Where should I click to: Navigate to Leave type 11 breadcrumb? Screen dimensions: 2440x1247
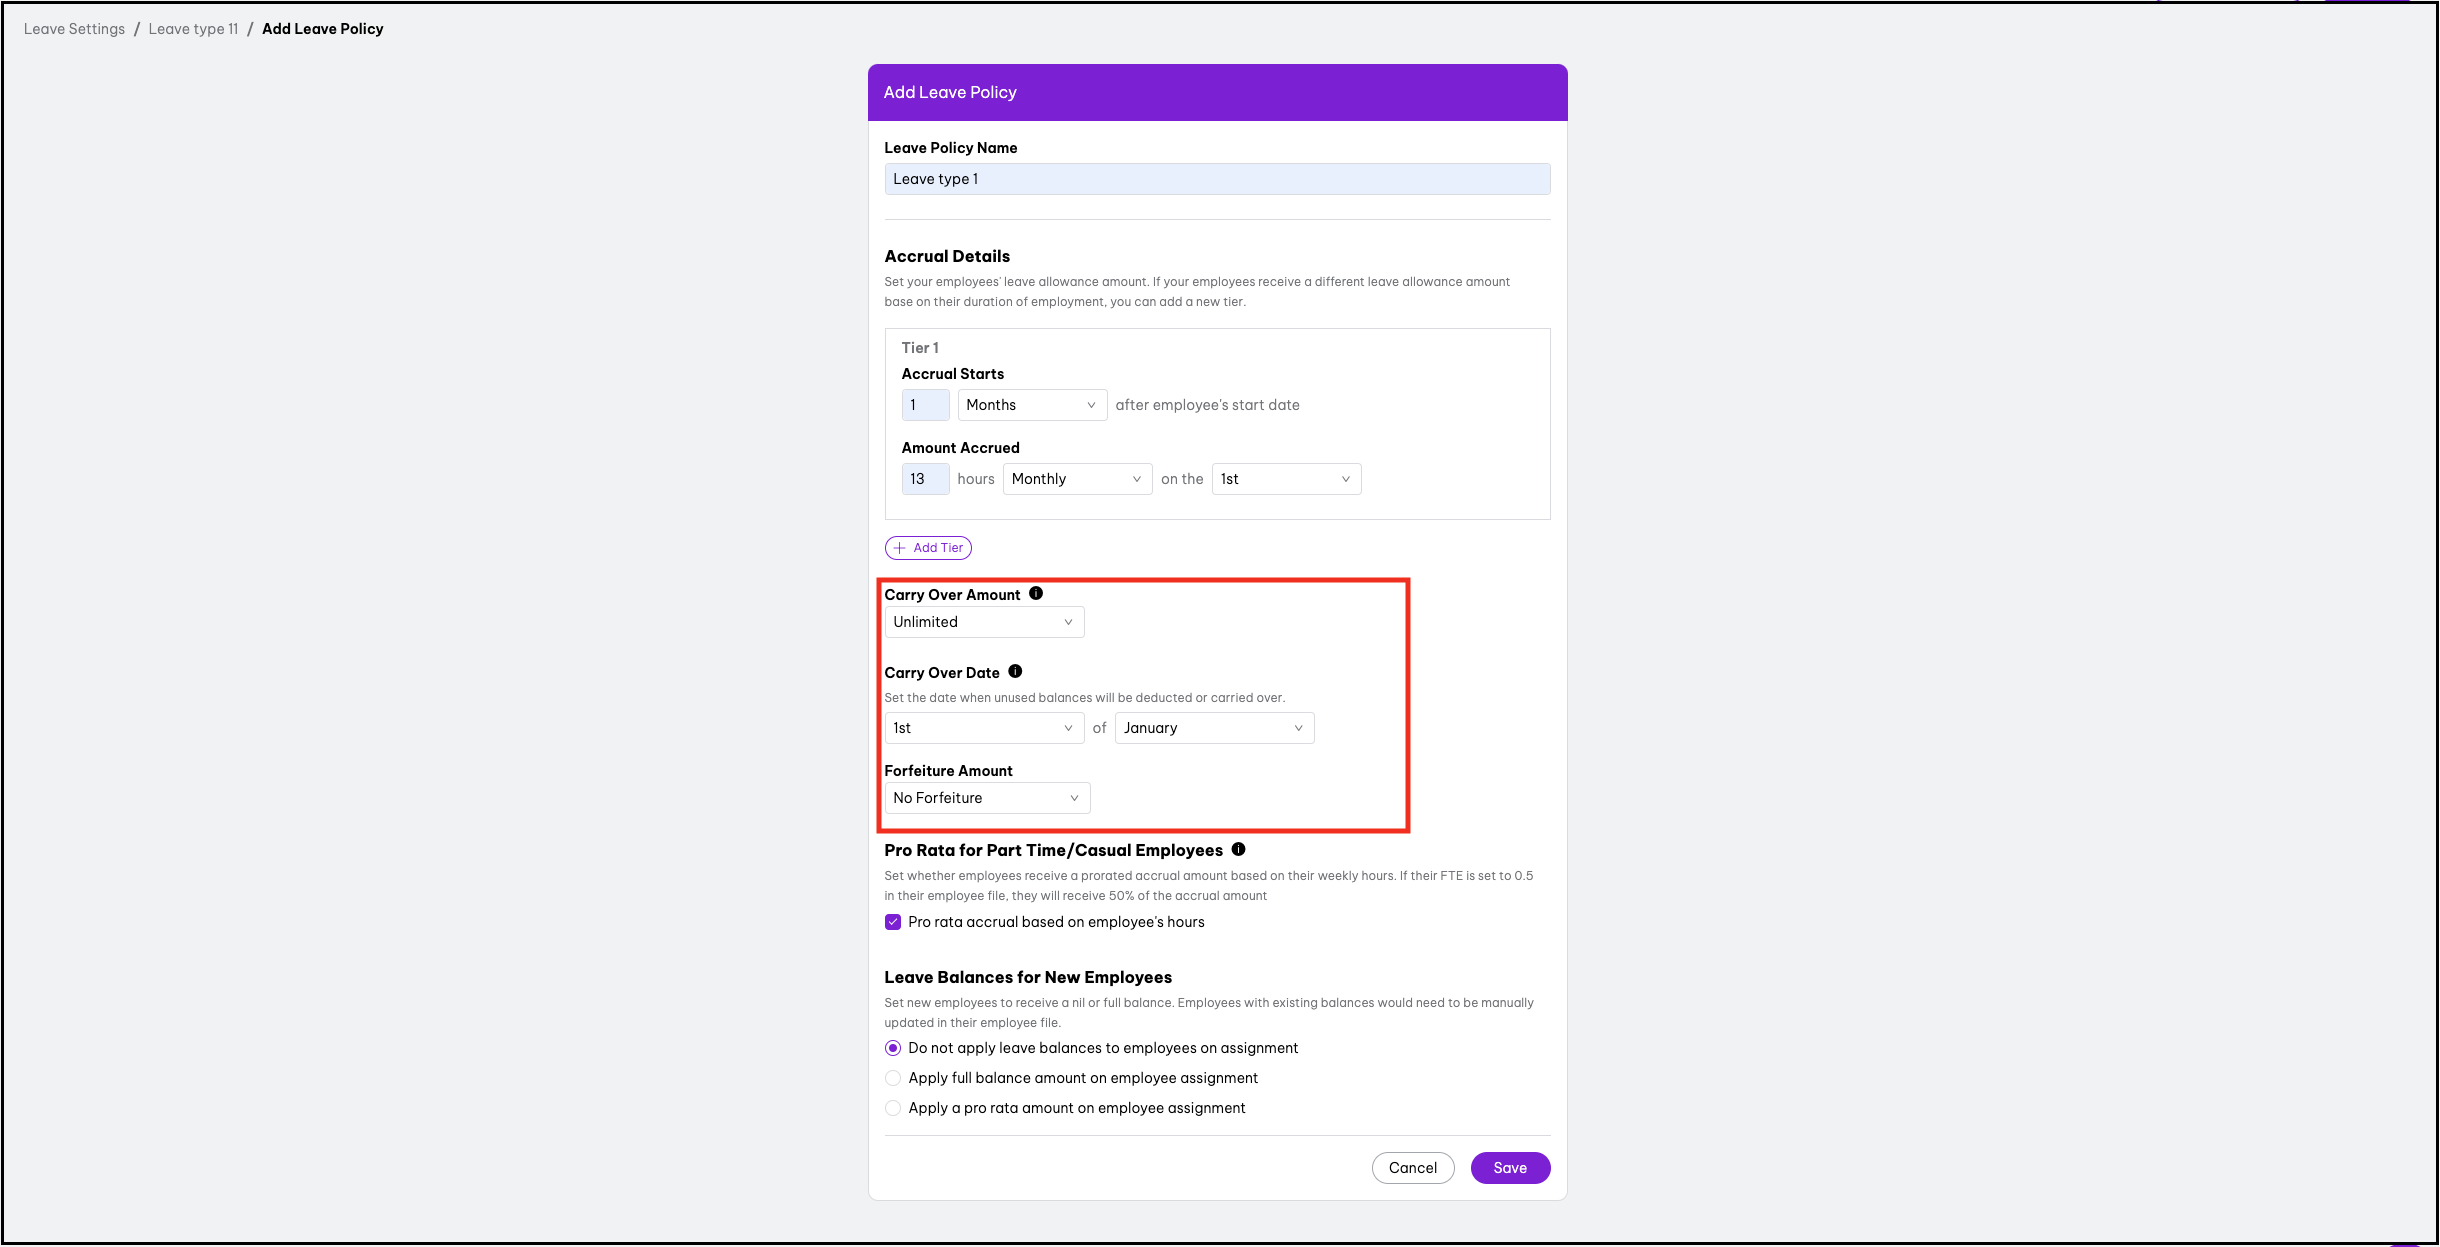pos(193,29)
